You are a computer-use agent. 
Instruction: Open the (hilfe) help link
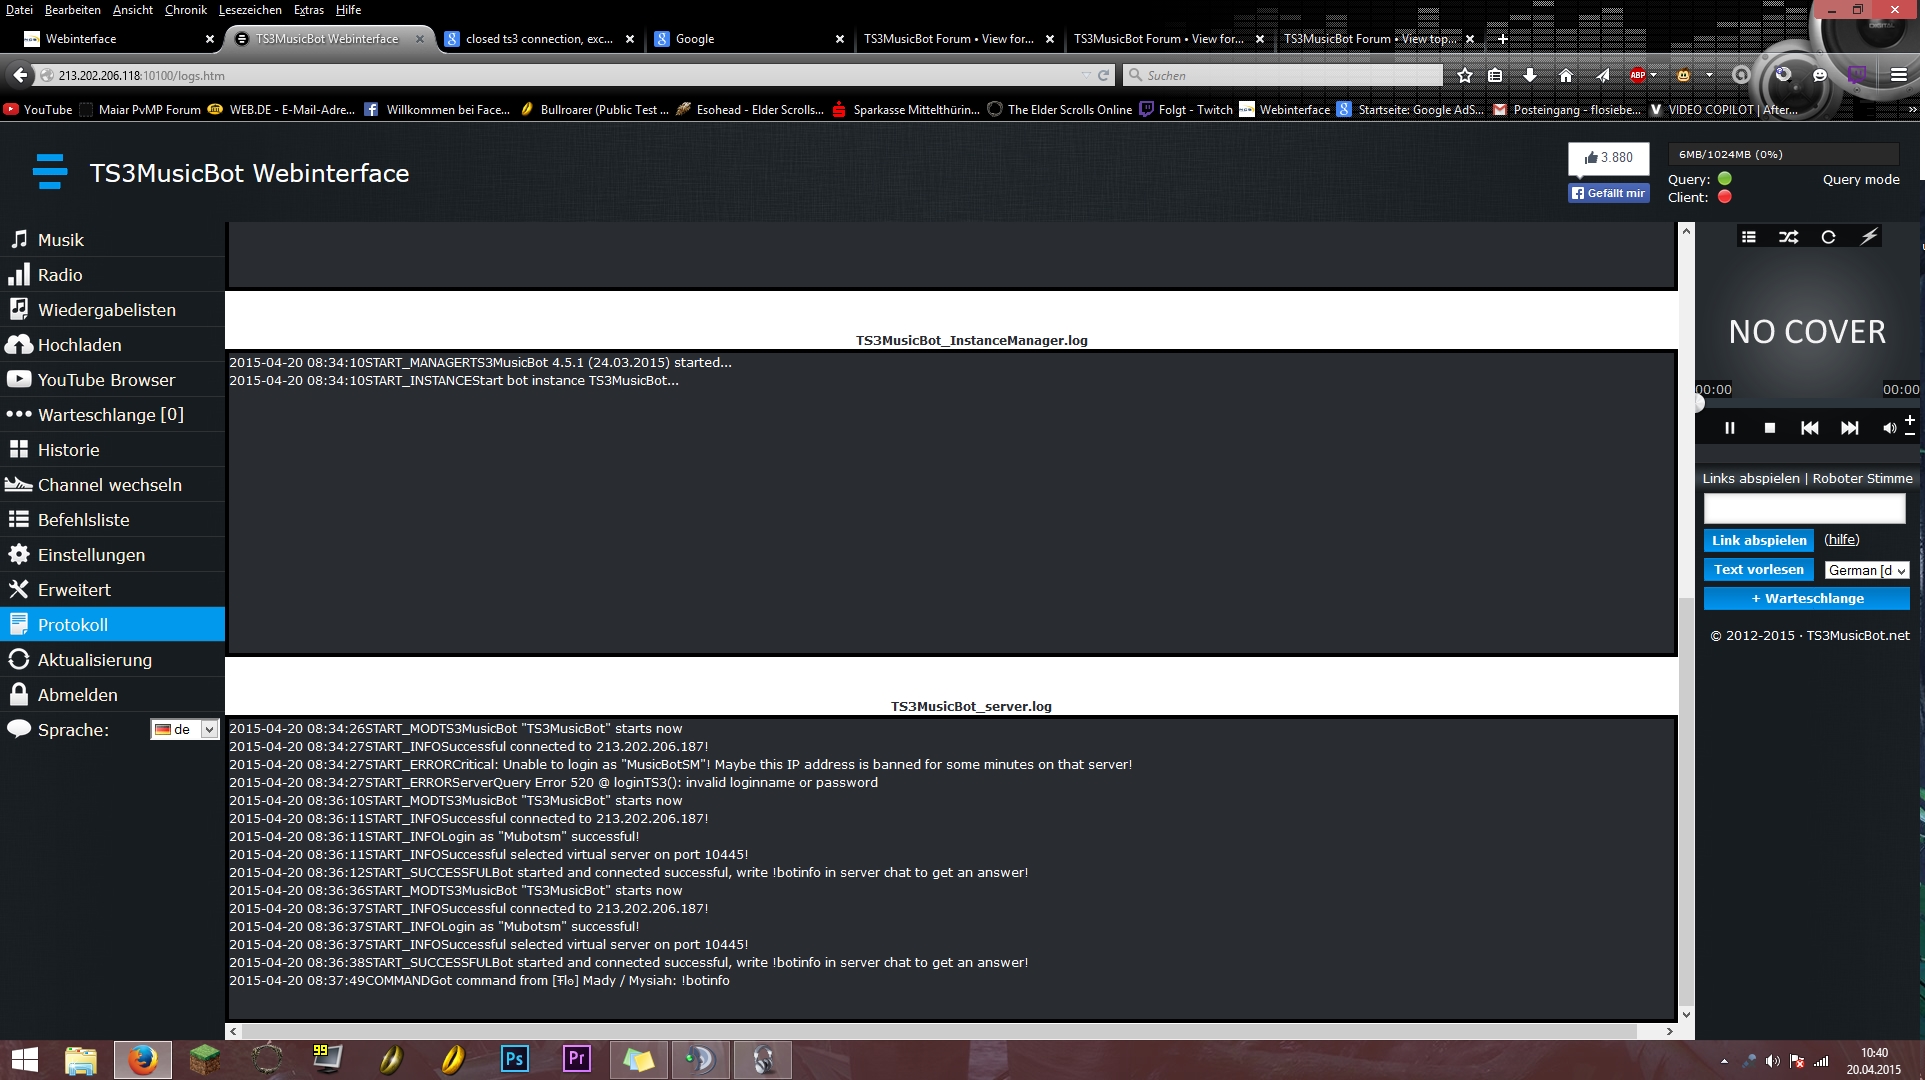click(x=1841, y=540)
